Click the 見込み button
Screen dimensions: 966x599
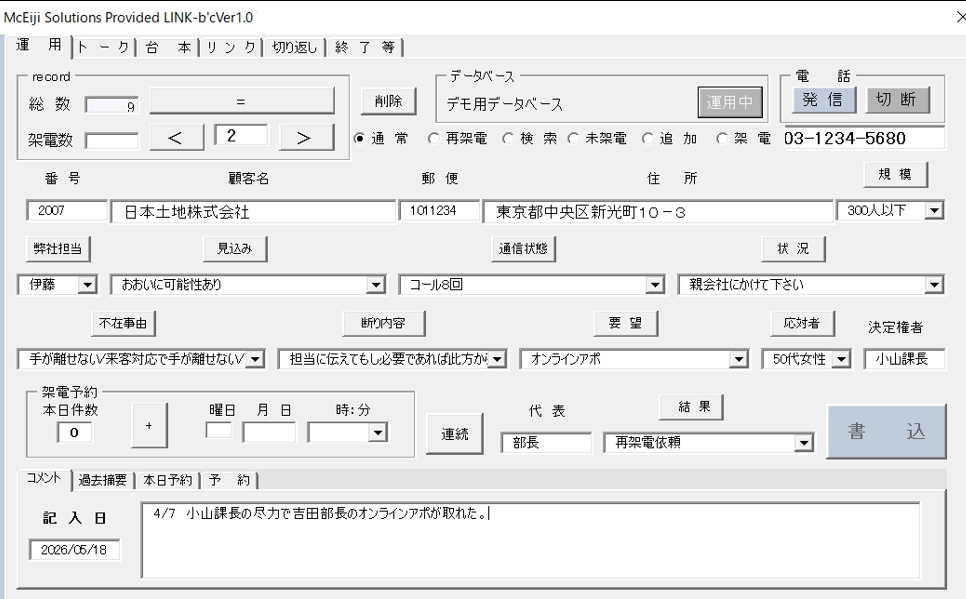point(235,248)
